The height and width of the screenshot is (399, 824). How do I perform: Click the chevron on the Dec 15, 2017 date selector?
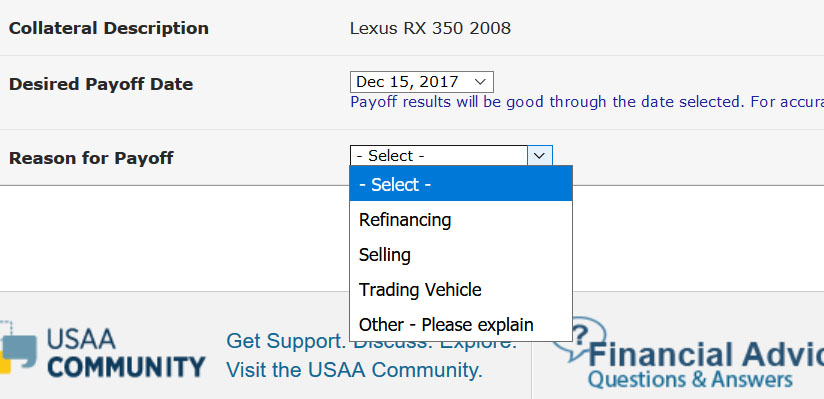pyautogui.click(x=479, y=82)
